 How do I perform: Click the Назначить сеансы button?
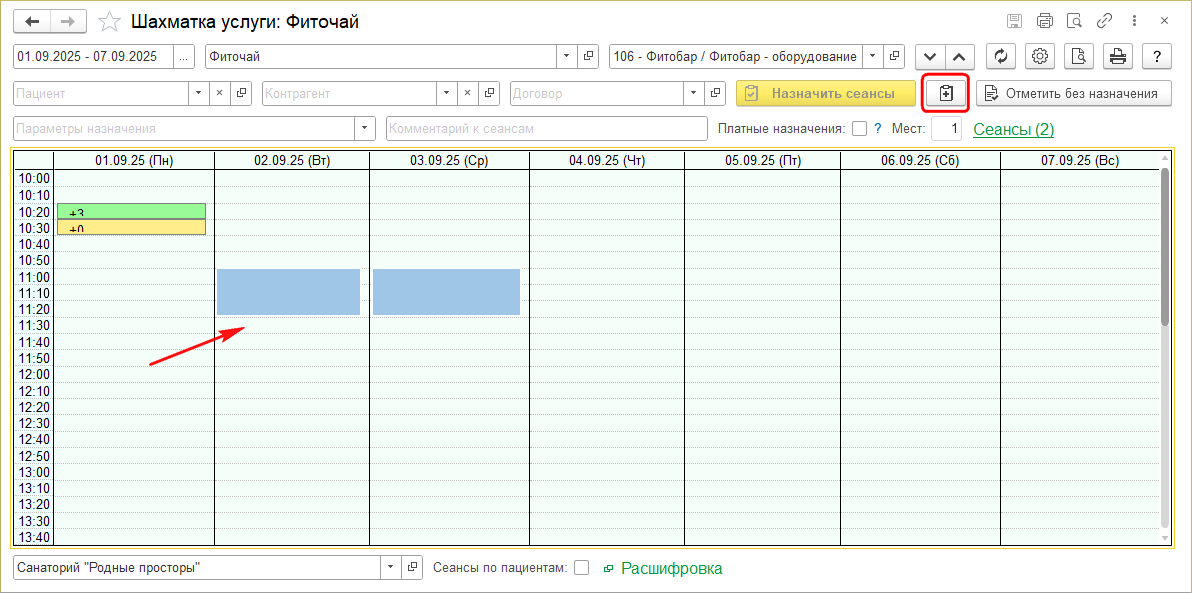pos(825,93)
